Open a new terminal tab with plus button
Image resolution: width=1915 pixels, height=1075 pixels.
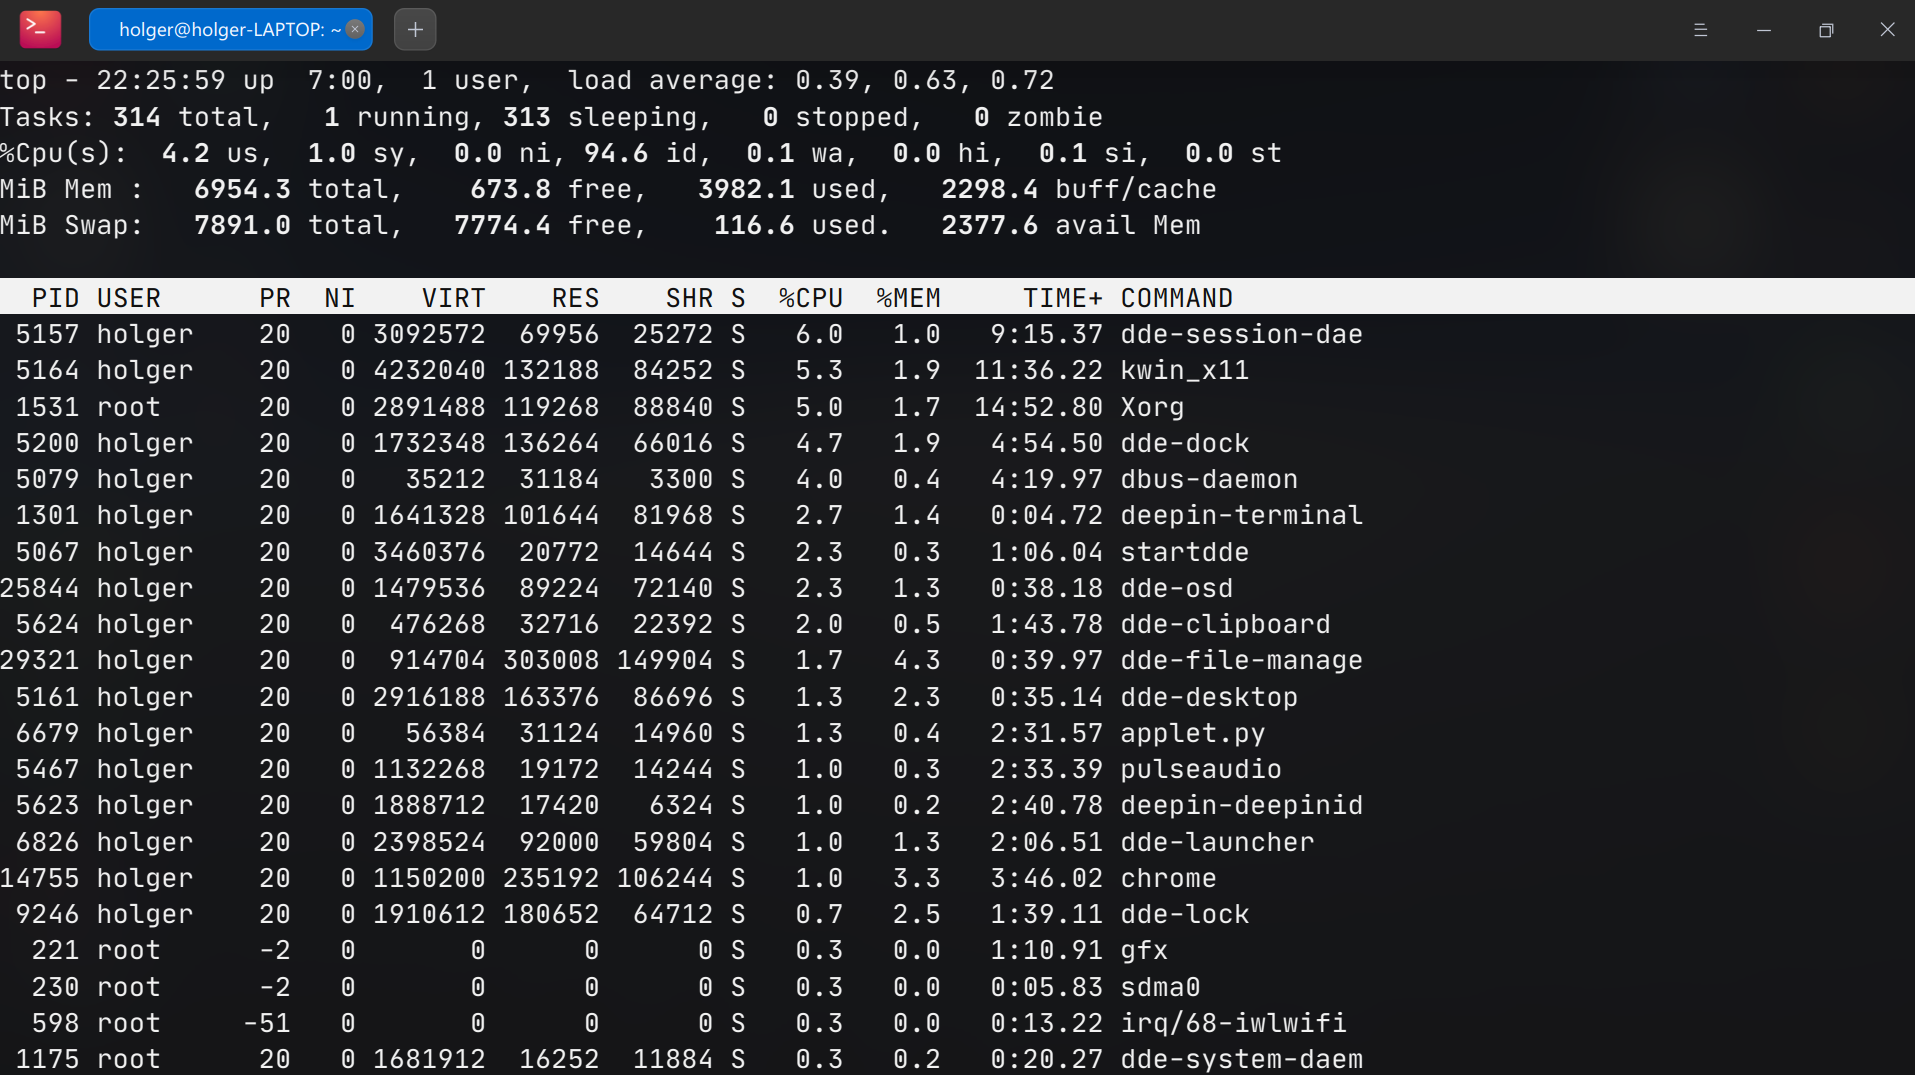(415, 30)
